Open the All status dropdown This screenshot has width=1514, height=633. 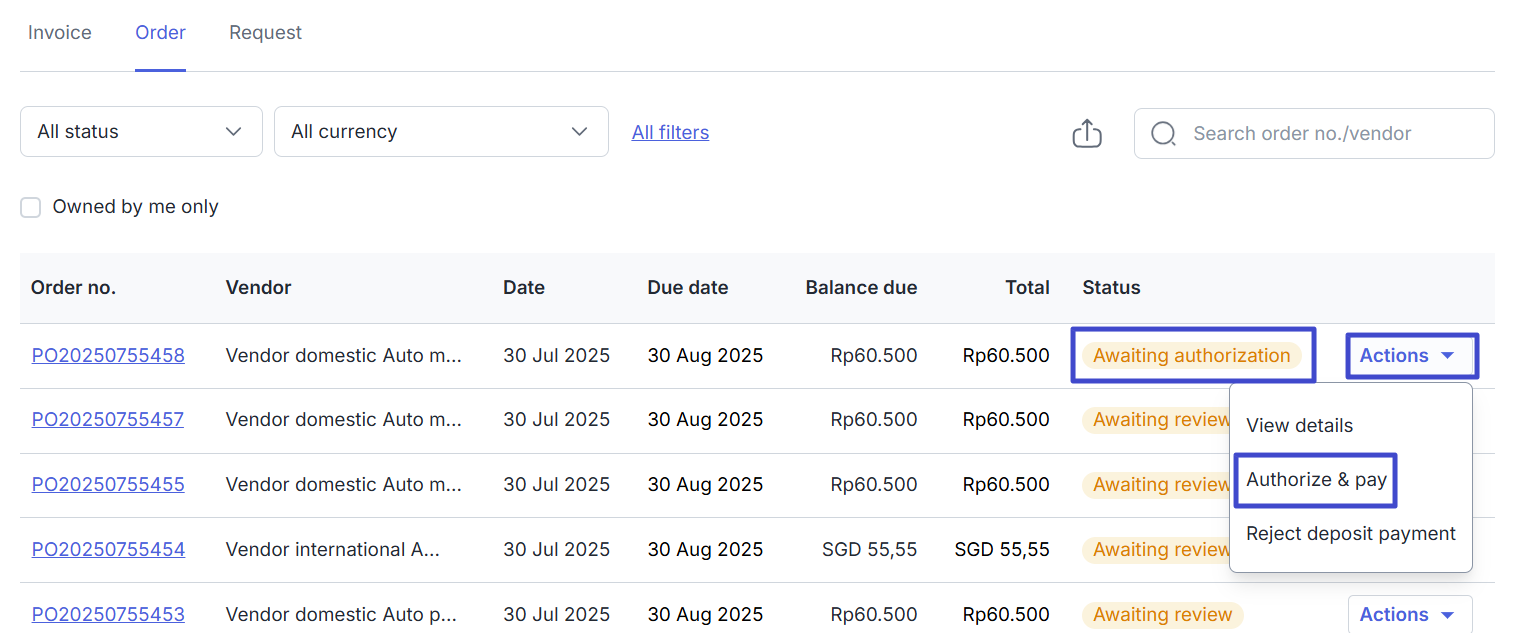(141, 132)
